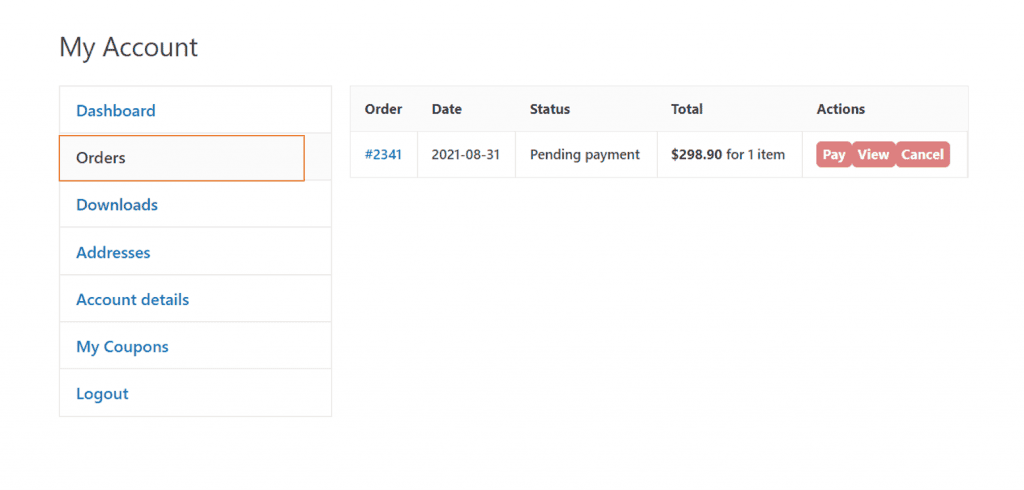
Task: Click the Status column header
Action: pos(549,109)
